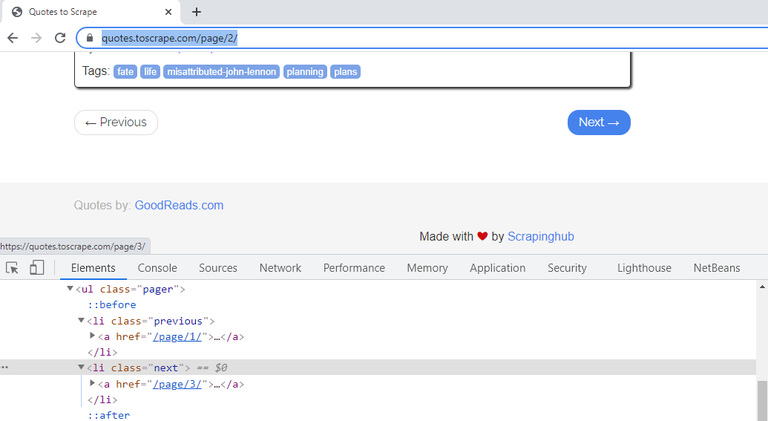The height and width of the screenshot is (421, 768).
Task: Go to the Previous page button
Action: click(x=116, y=122)
